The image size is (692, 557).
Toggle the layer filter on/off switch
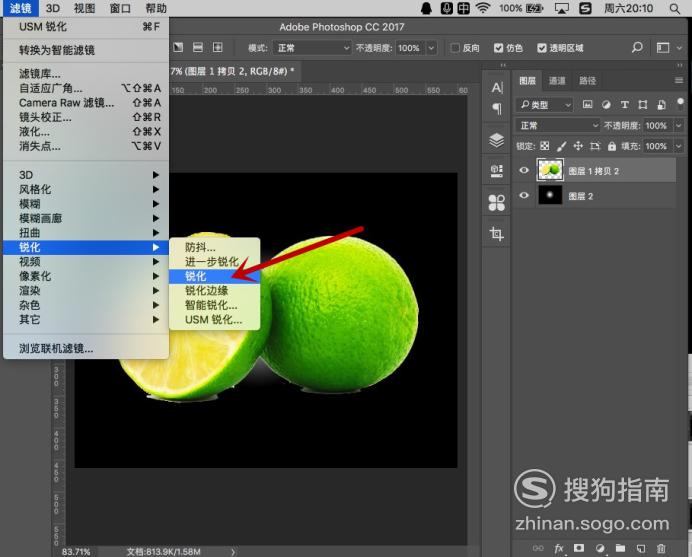(680, 105)
